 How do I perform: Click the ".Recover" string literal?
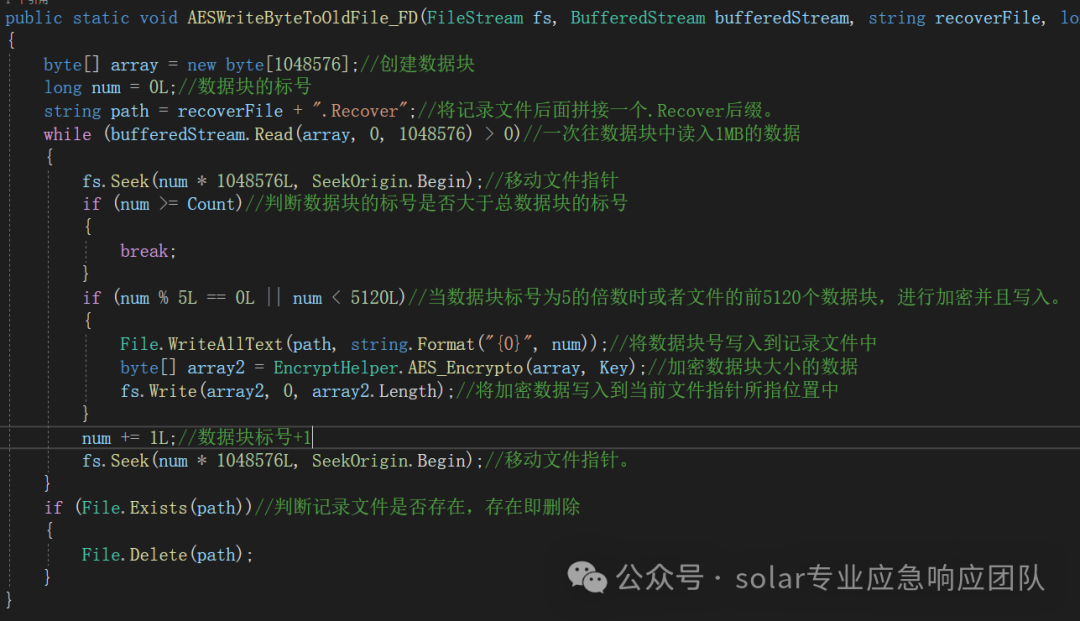pos(355,110)
